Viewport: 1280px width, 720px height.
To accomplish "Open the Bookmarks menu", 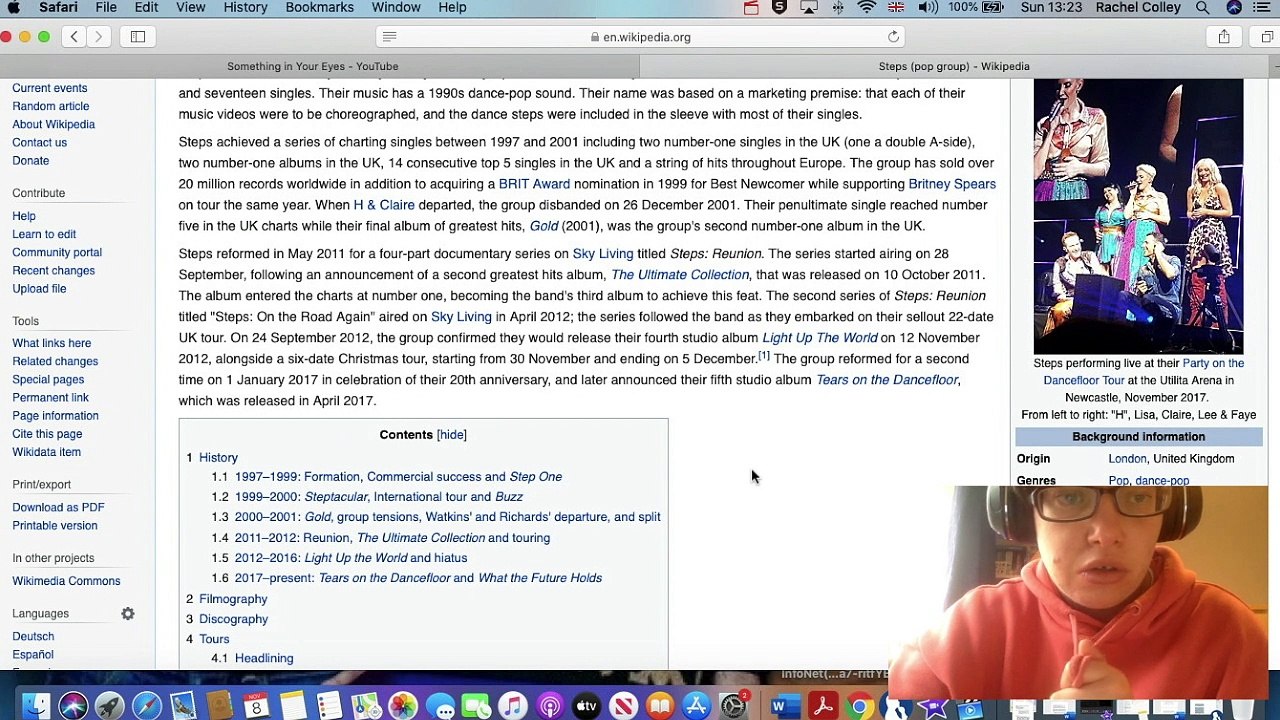I will click(319, 8).
